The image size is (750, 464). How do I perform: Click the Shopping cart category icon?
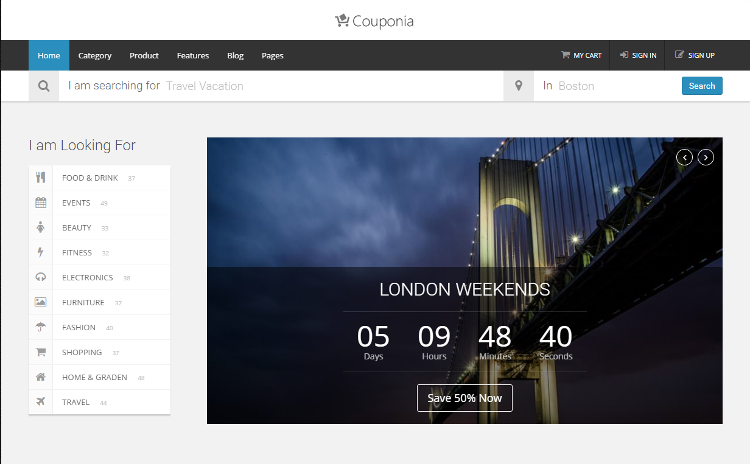(41, 352)
